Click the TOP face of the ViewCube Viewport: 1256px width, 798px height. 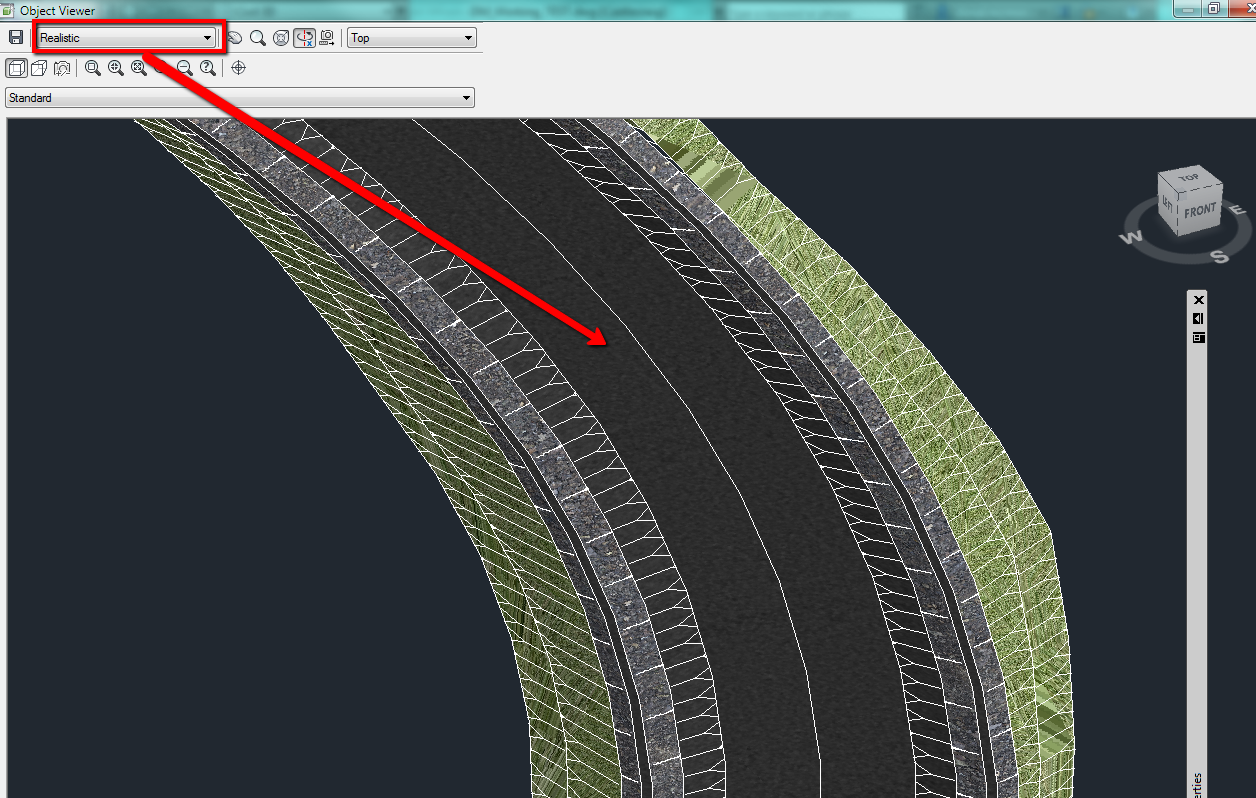[1190, 178]
